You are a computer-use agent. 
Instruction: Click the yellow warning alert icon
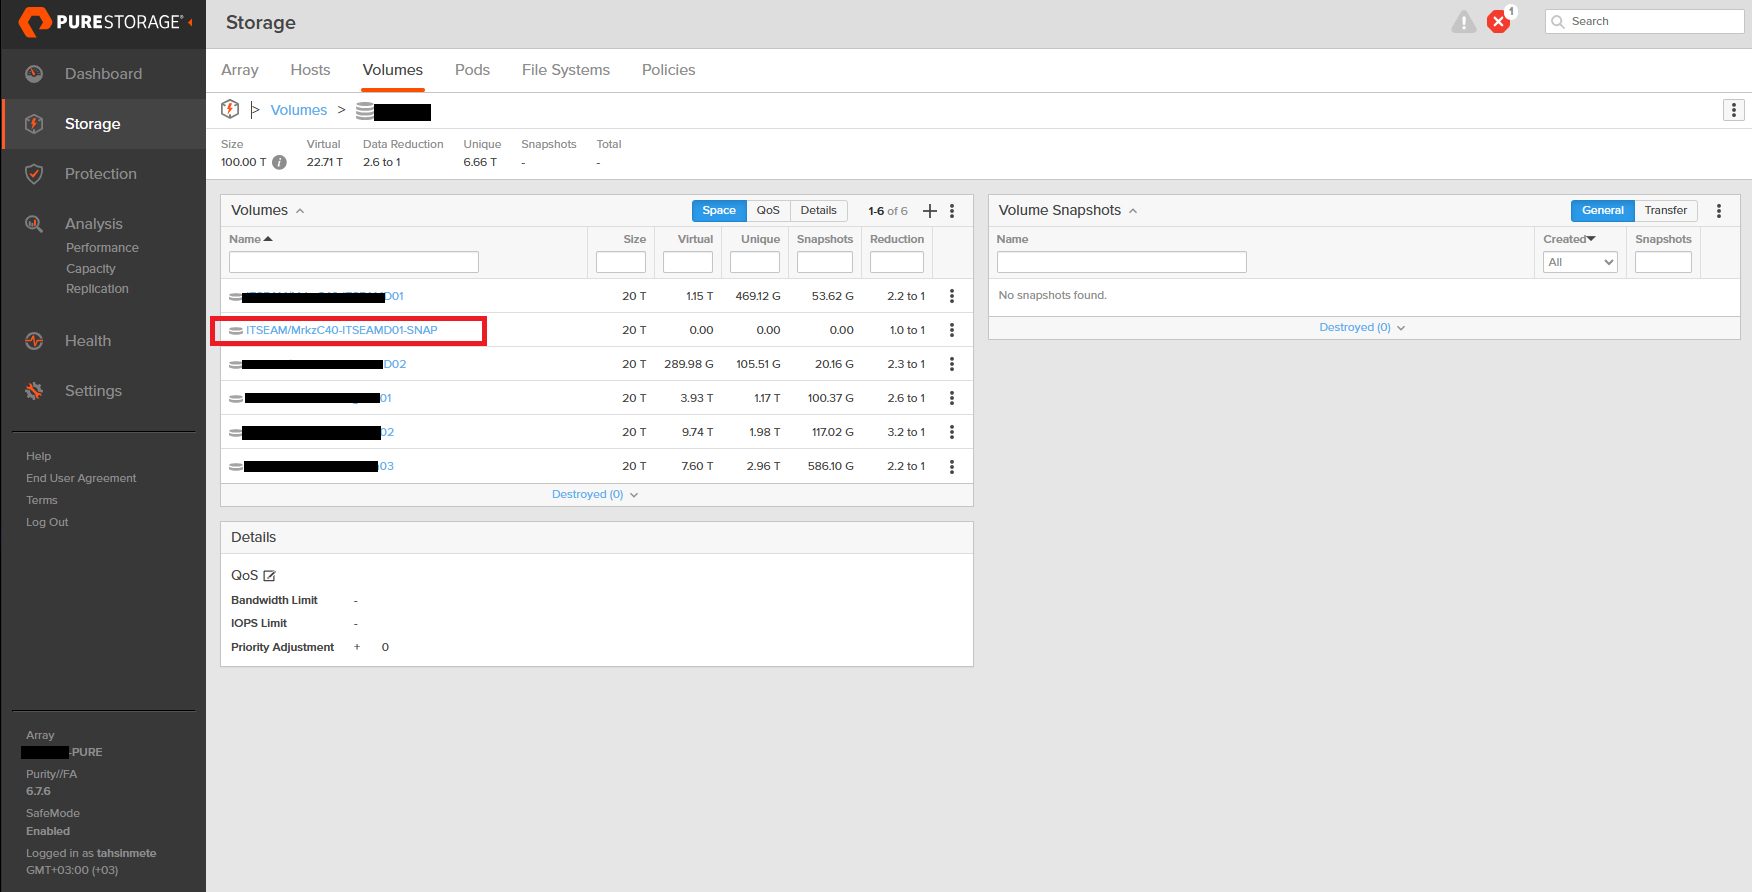(x=1463, y=22)
